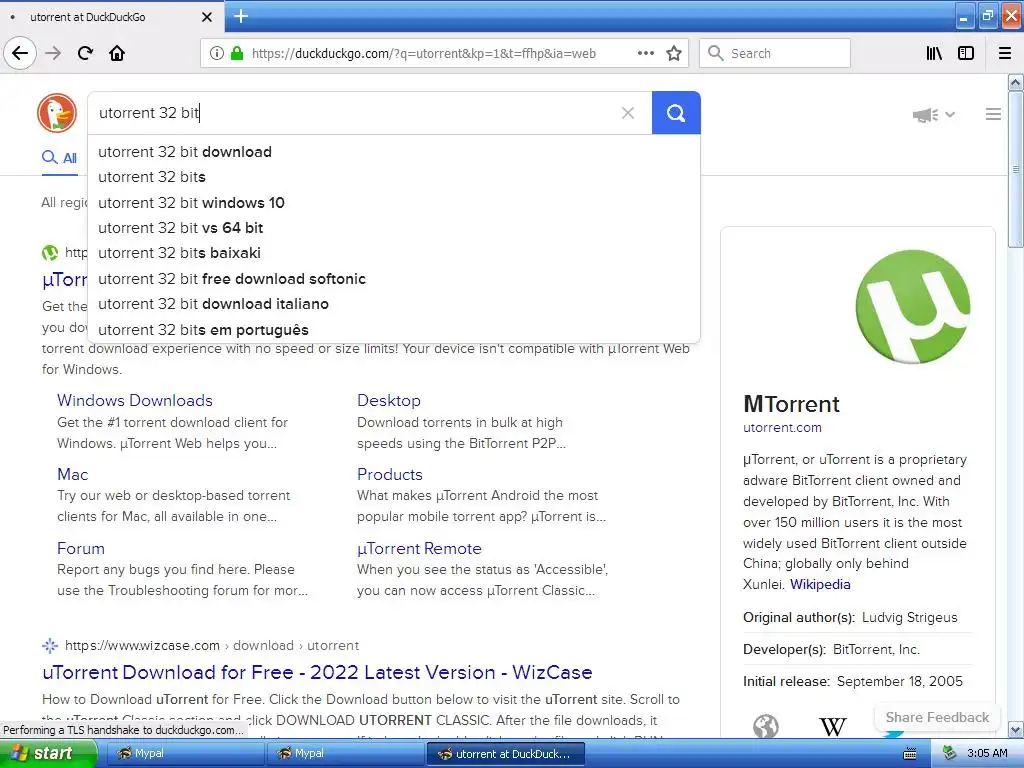Screen dimensions: 1024x768
Task: Open the megaphone feedback dropdown
Action: tap(934, 115)
